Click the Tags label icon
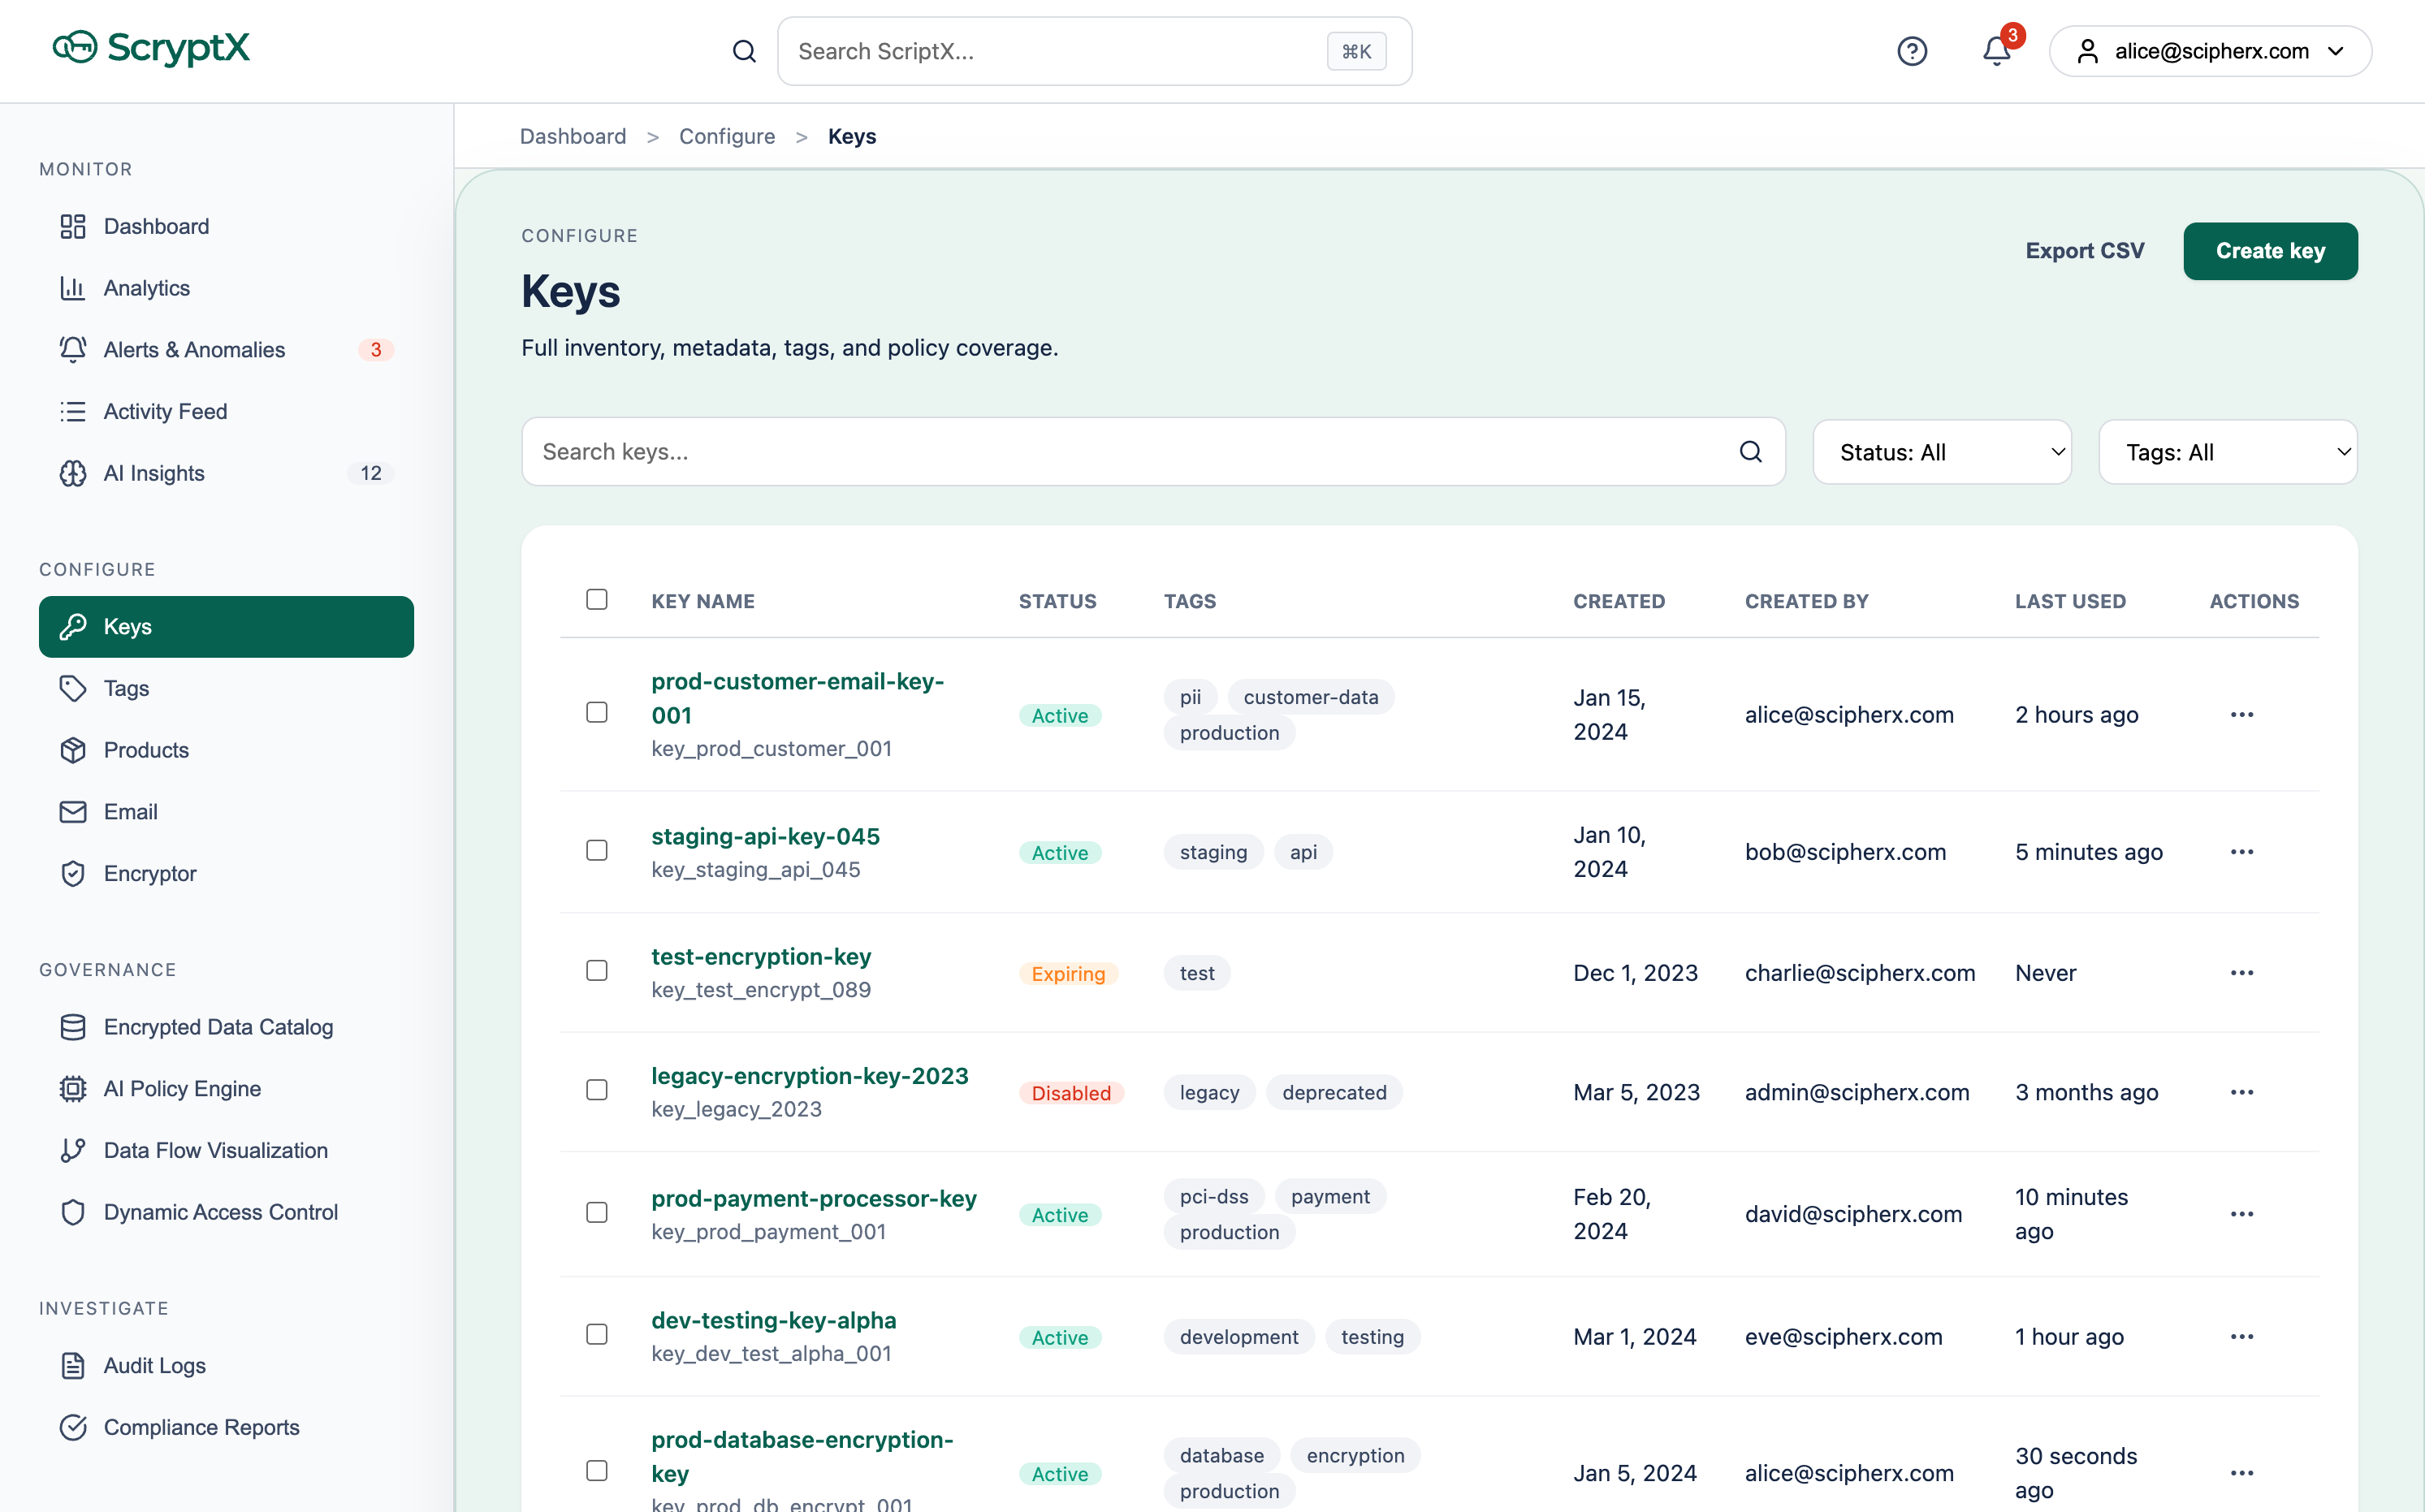 coord(73,688)
